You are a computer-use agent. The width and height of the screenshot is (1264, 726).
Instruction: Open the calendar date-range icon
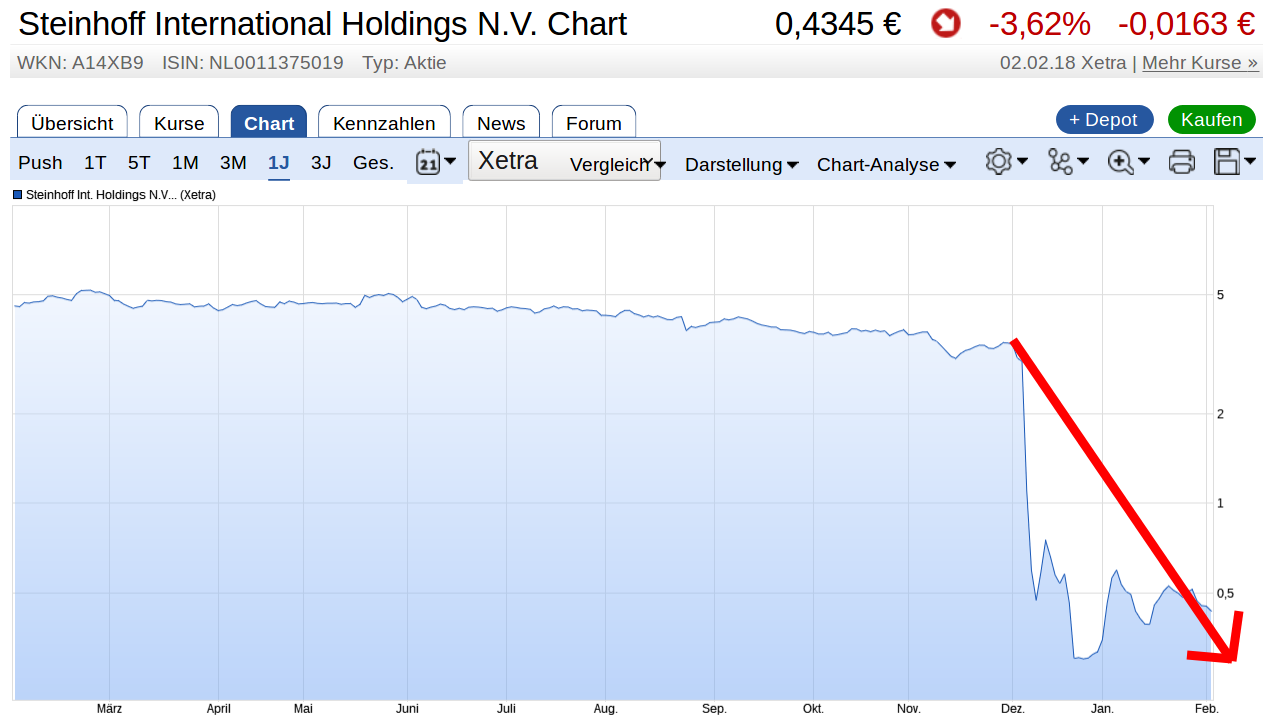point(427,161)
